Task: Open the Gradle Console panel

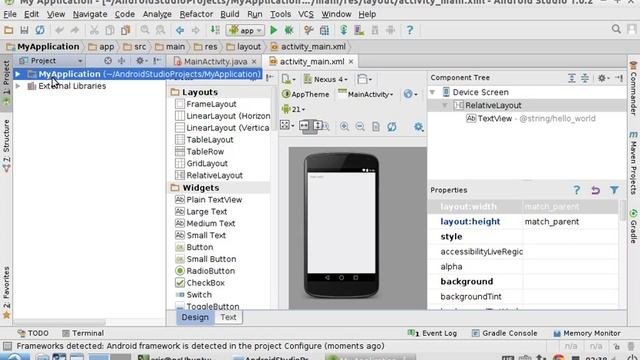Action: click(x=504, y=333)
